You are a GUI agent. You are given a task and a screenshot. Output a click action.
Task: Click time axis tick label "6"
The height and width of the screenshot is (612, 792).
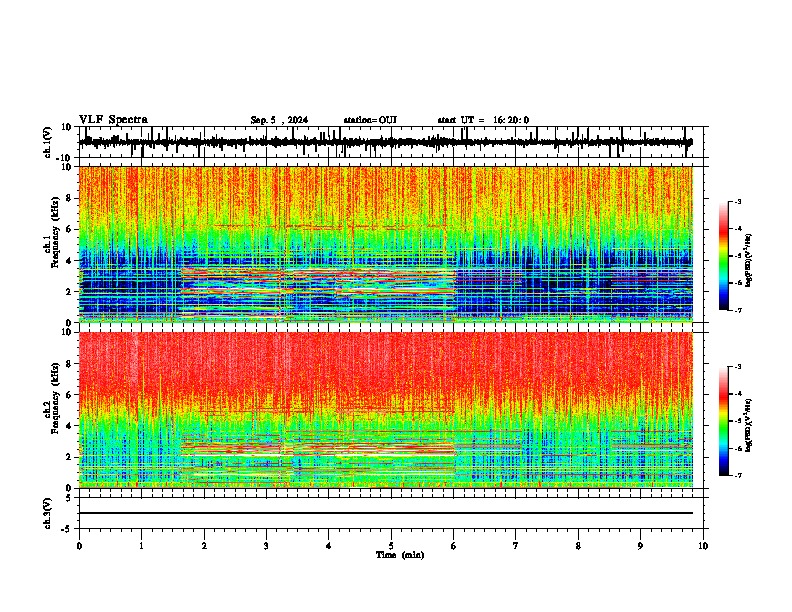(454, 546)
